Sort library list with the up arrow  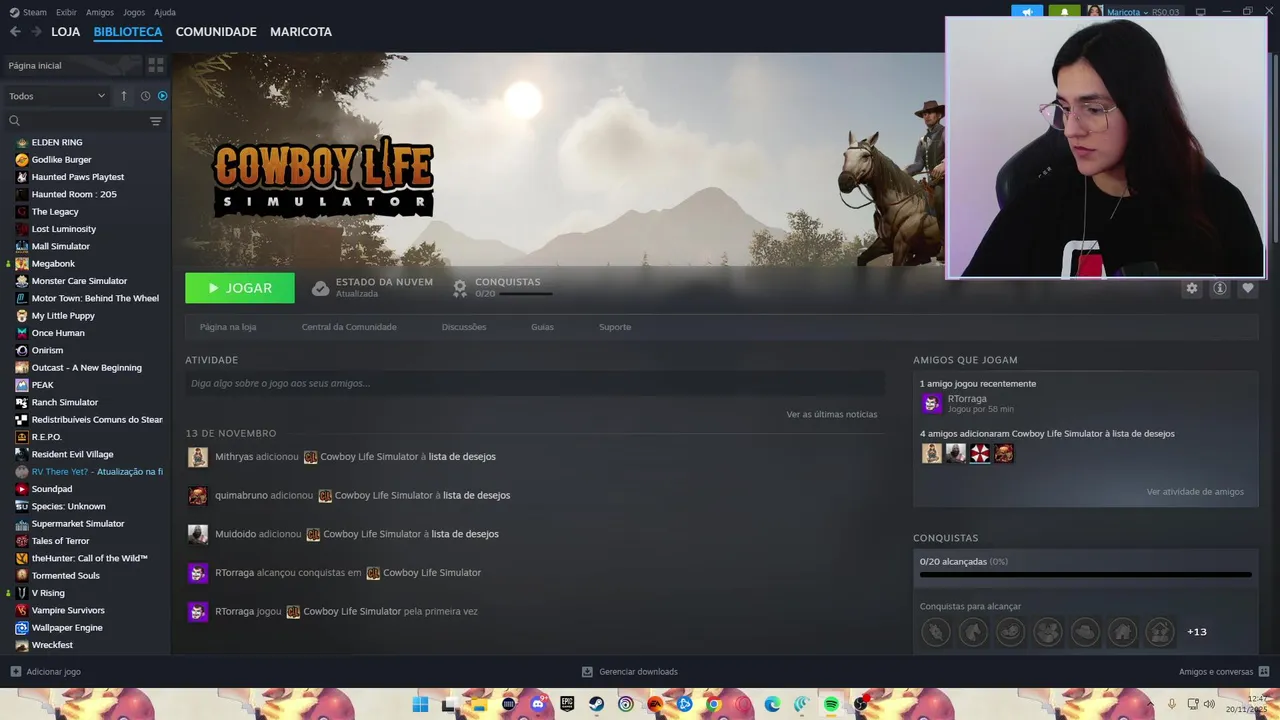pos(124,96)
